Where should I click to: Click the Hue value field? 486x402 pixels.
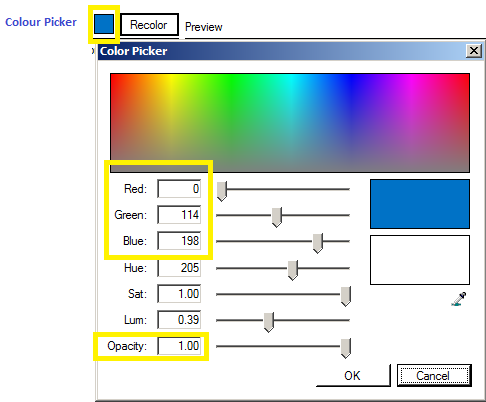[179, 268]
